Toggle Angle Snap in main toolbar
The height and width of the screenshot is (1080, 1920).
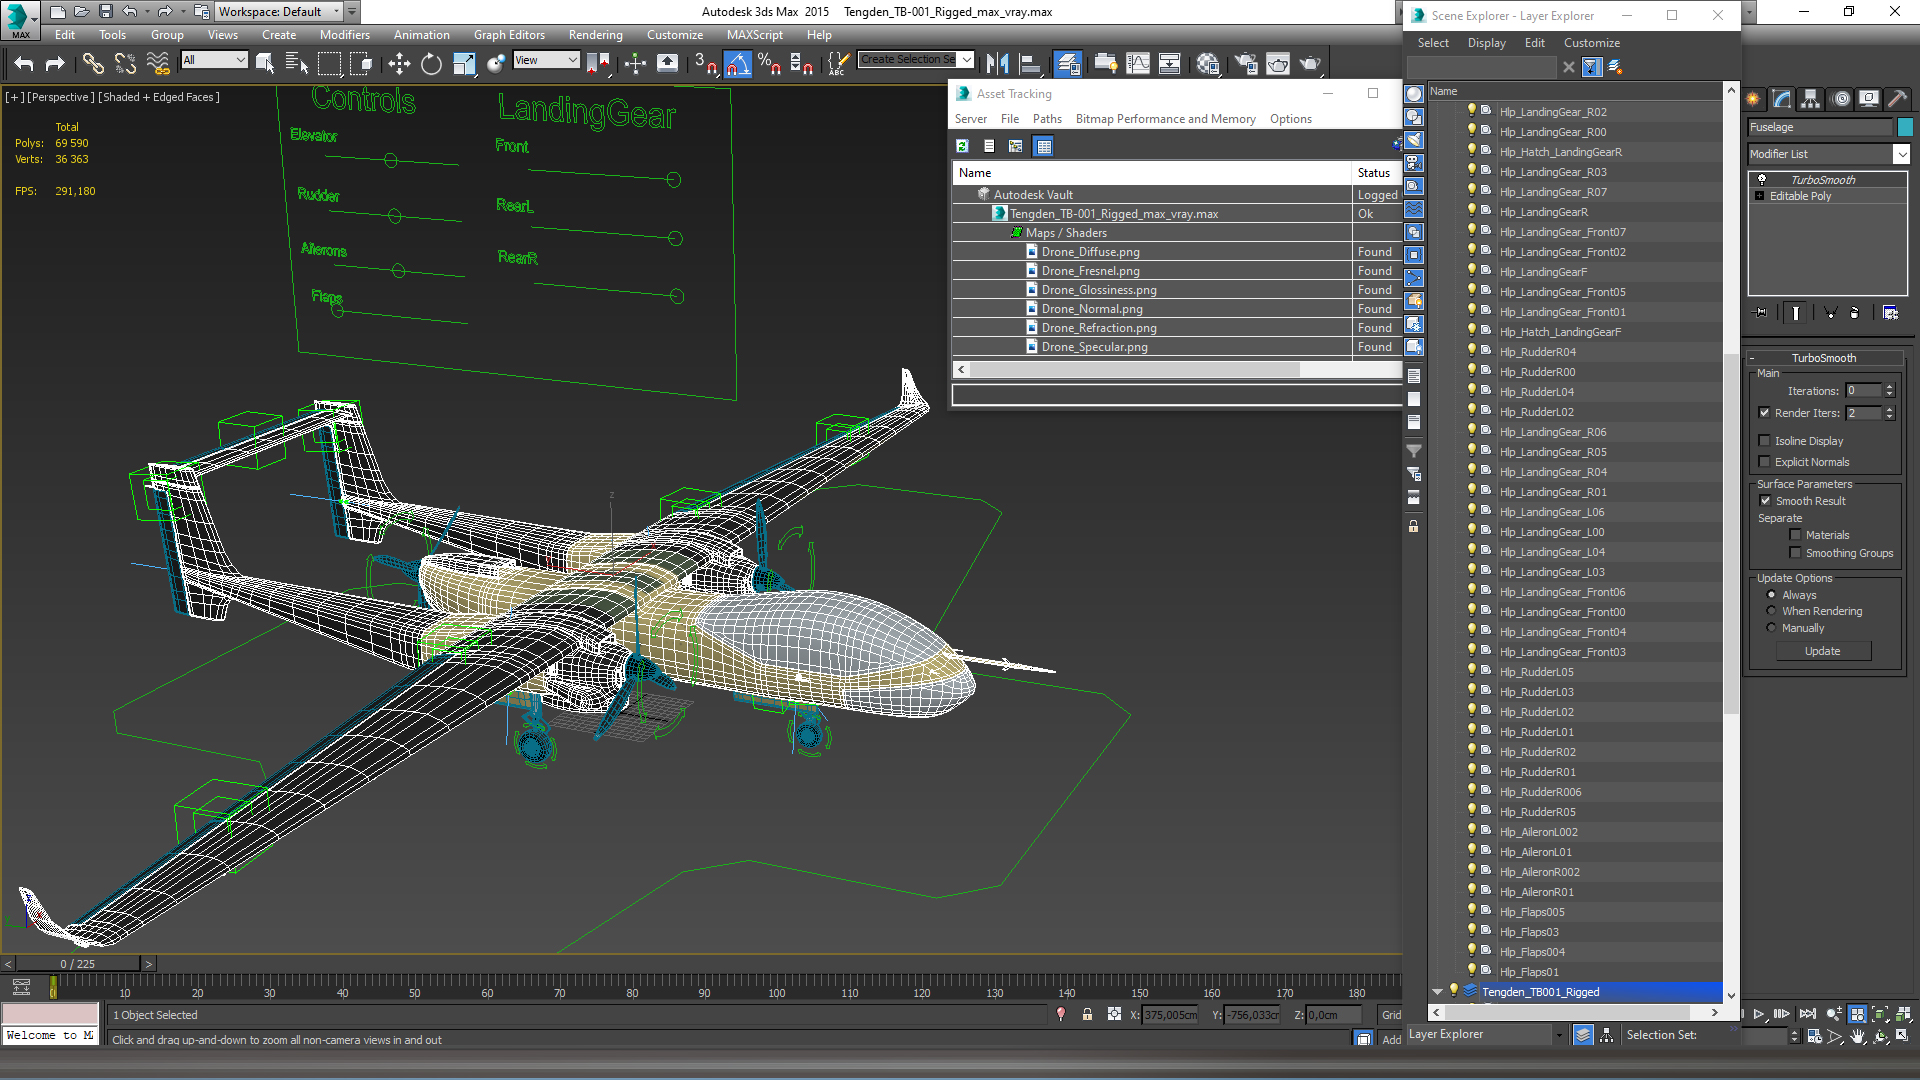(737, 64)
